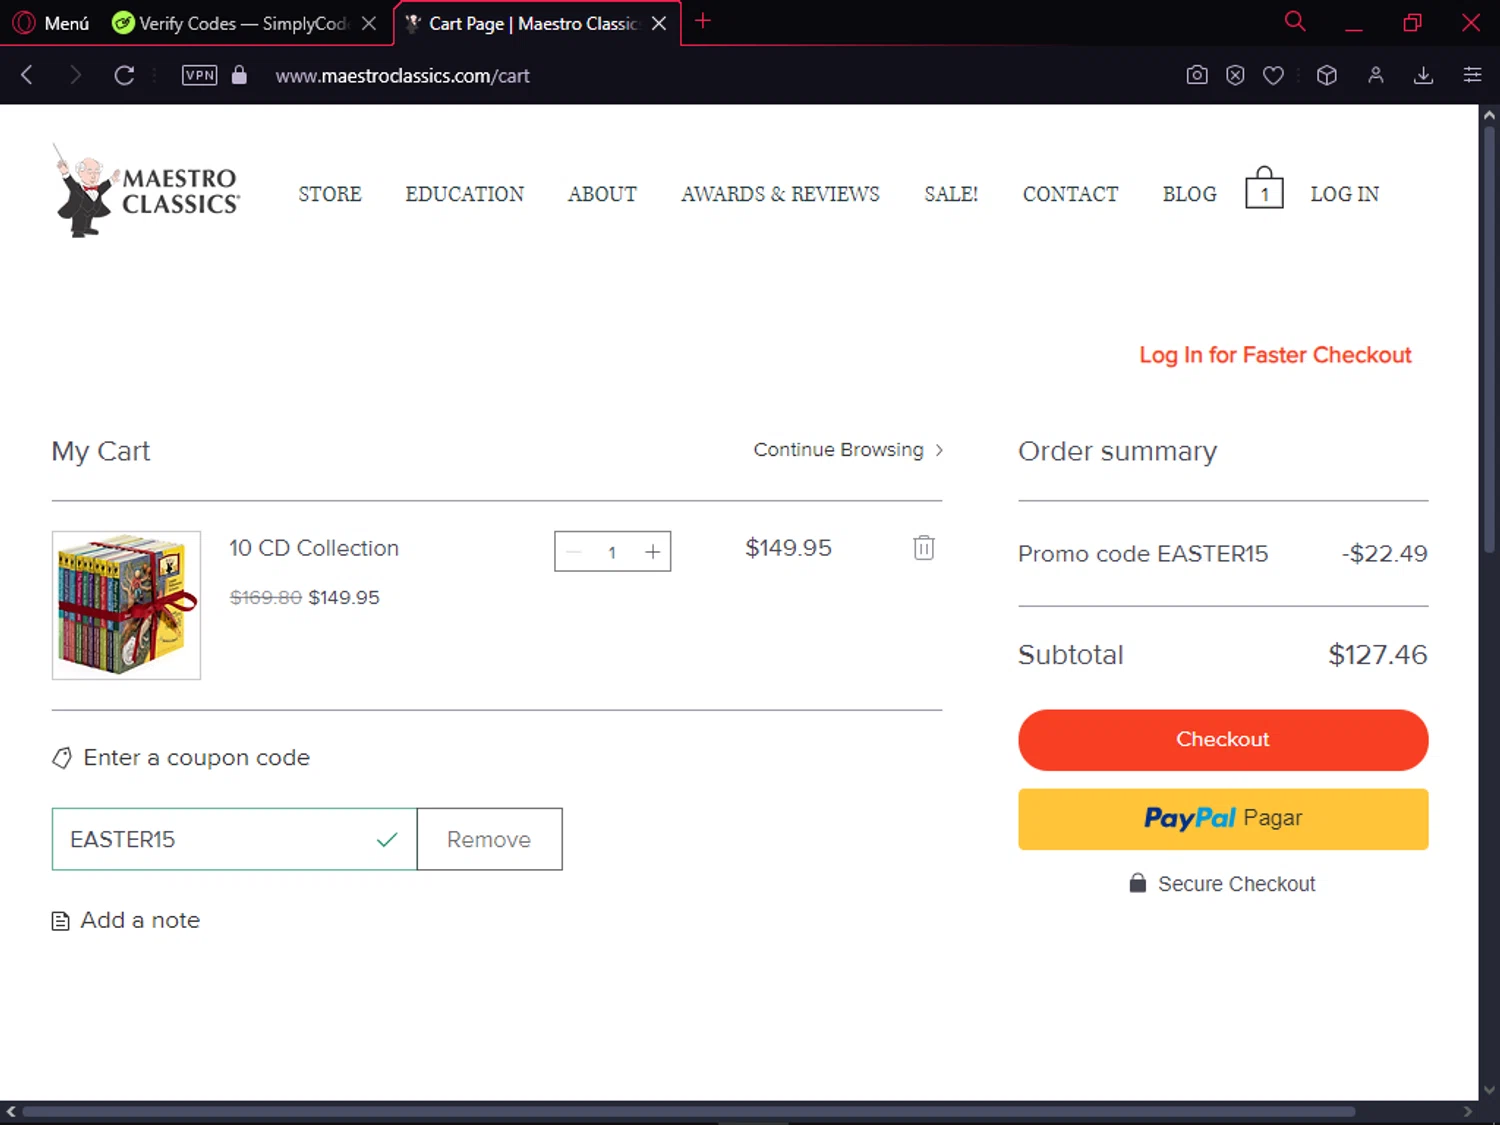View site security padlock info
The height and width of the screenshot is (1125, 1500).
pyautogui.click(x=239, y=75)
